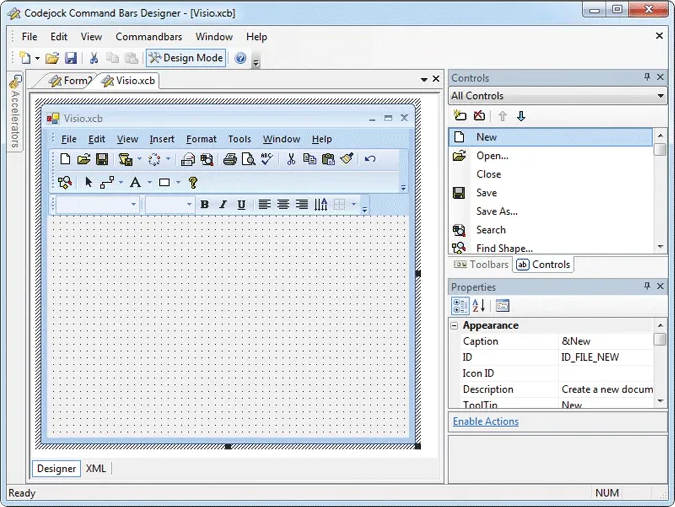Image resolution: width=675 pixels, height=507 pixels.
Task: Click the New document icon in main toolbar
Action: [x=25, y=58]
